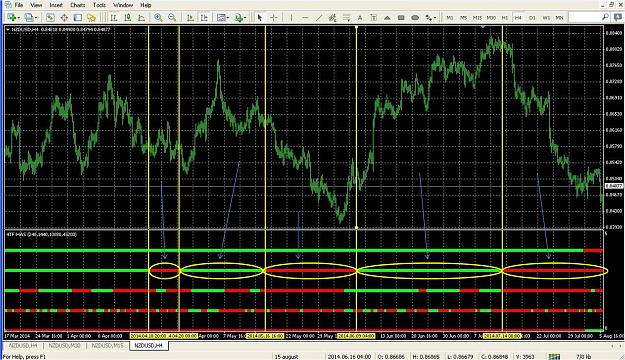Screen dimensions: 625x360
Task: Click the Indicators list icon
Action: pyautogui.click(x=239, y=18)
